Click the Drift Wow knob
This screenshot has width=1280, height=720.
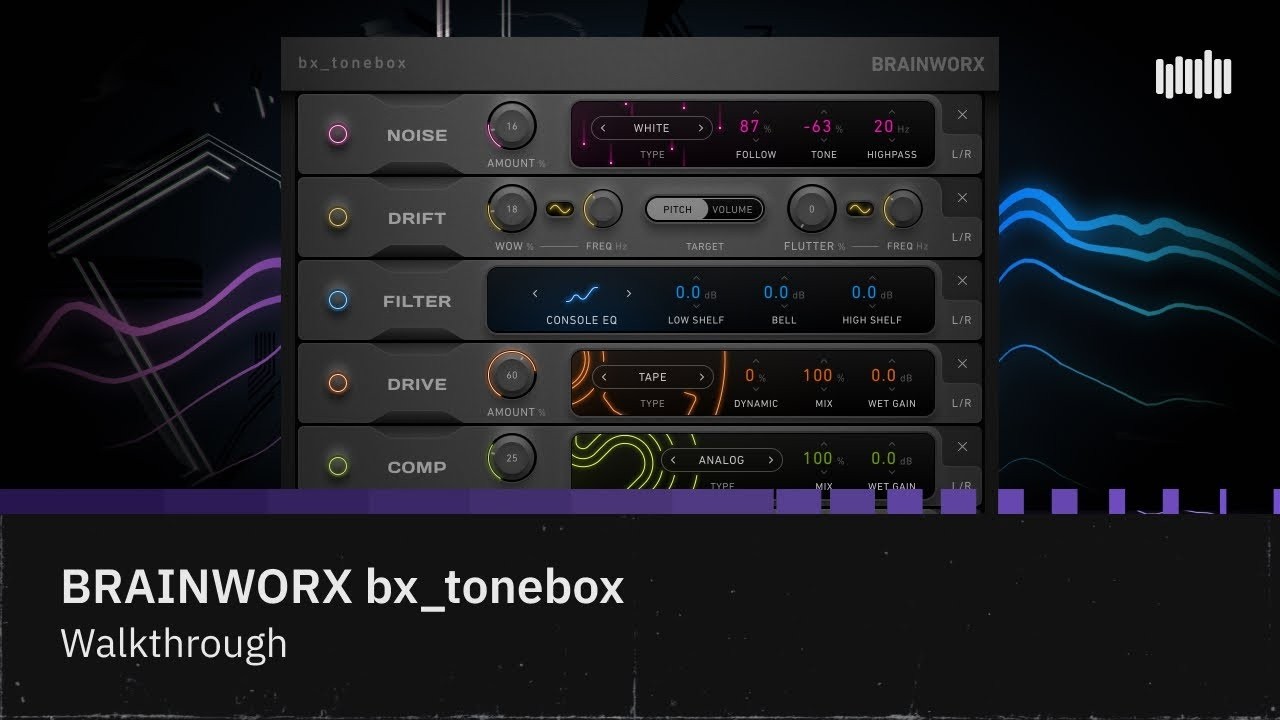(x=512, y=210)
